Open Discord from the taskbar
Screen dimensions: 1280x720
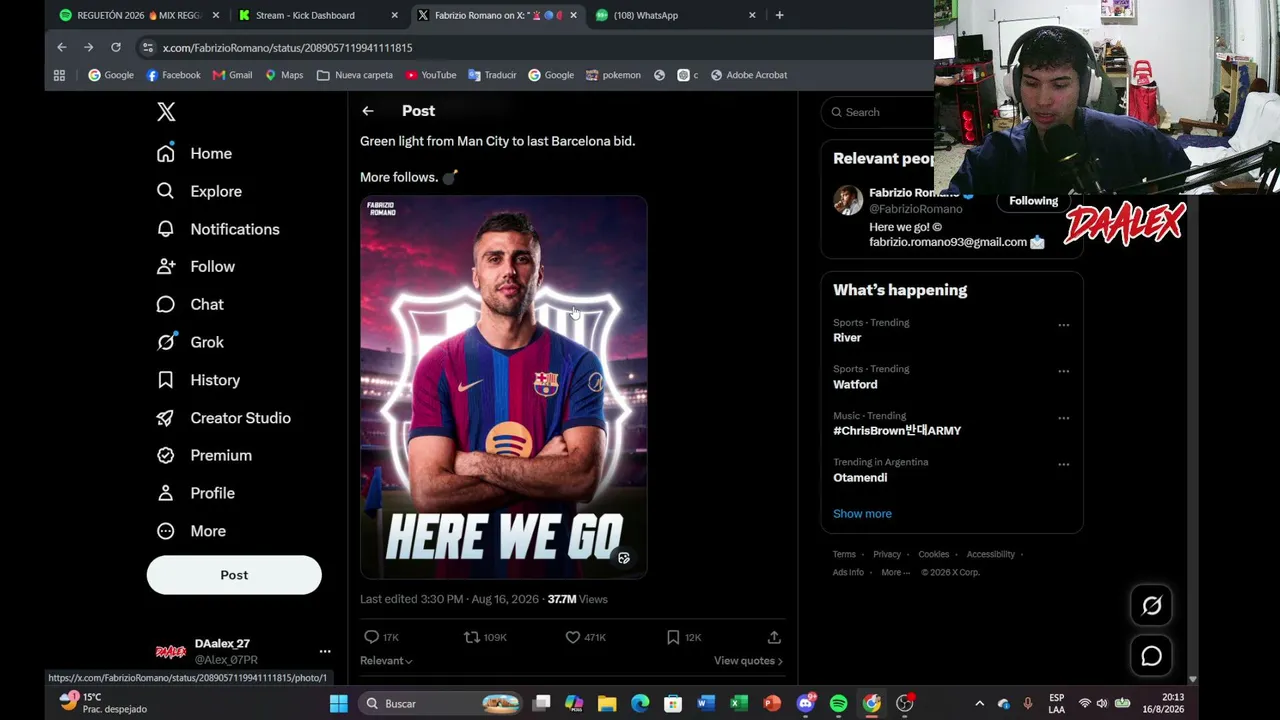(x=805, y=704)
